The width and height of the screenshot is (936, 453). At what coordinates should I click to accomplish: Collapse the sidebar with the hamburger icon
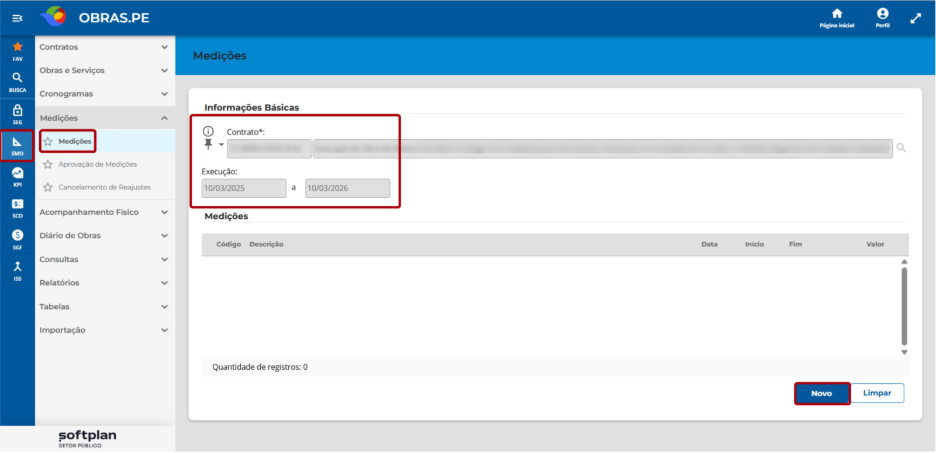[17, 19]
